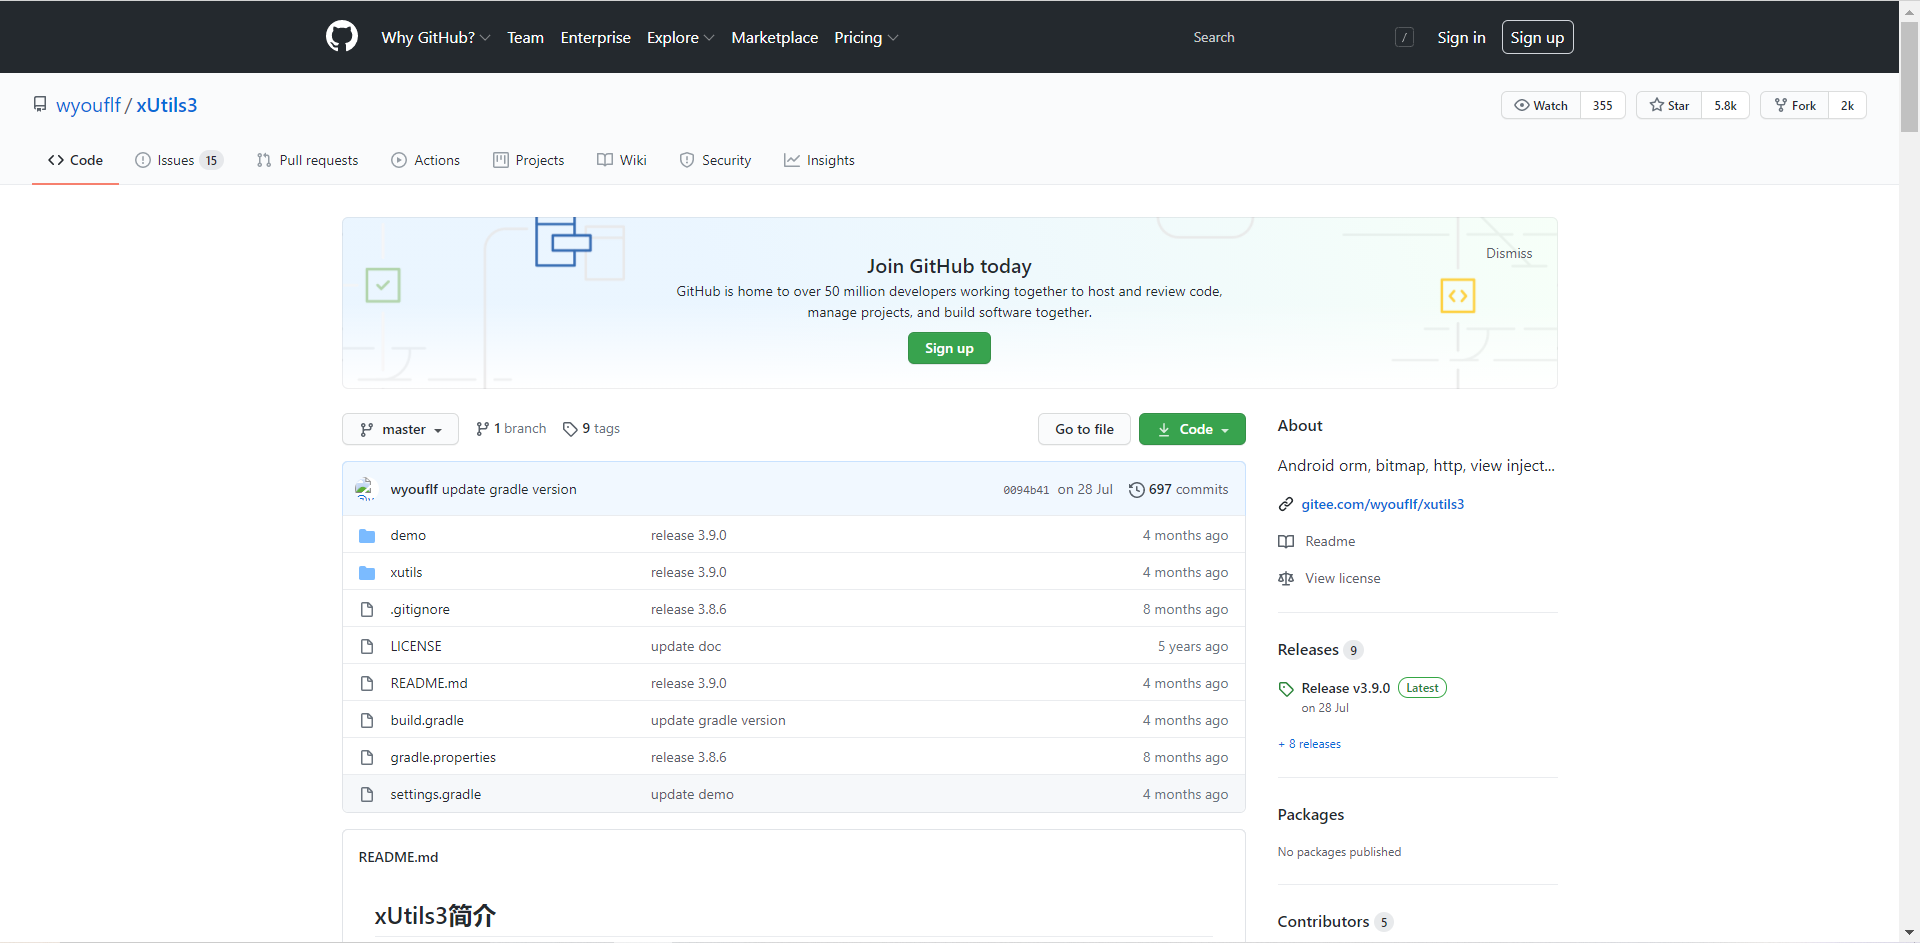Click the scrollbar down arrow
This screenshot has height=943, width=1920.
[x=1909, y=933]
